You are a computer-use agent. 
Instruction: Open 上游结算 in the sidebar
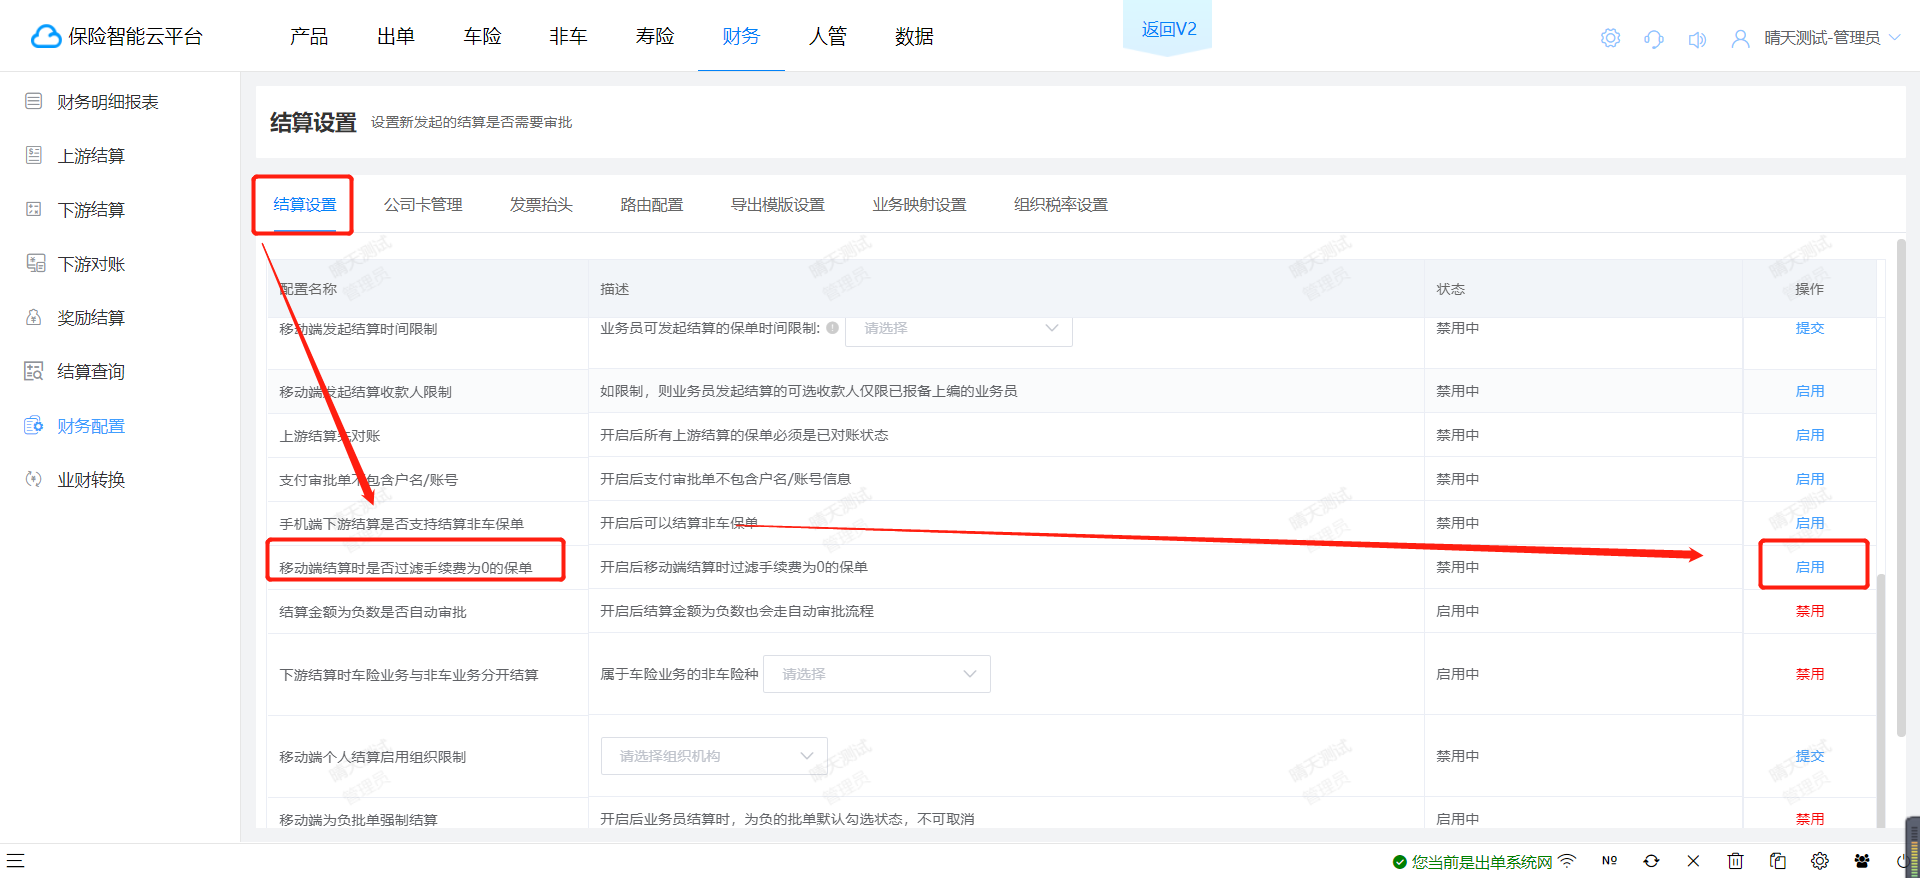pos(91,155)
